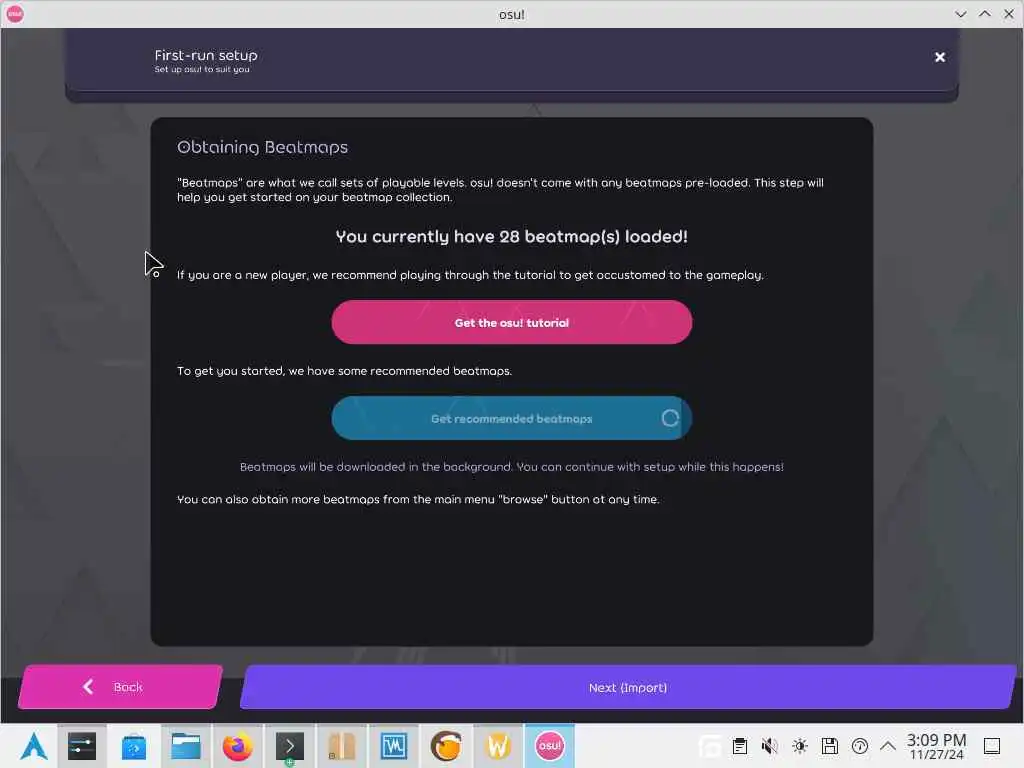Open Discover software store in taskbar
1024x768 pixels.
click(x=134, y=746)
